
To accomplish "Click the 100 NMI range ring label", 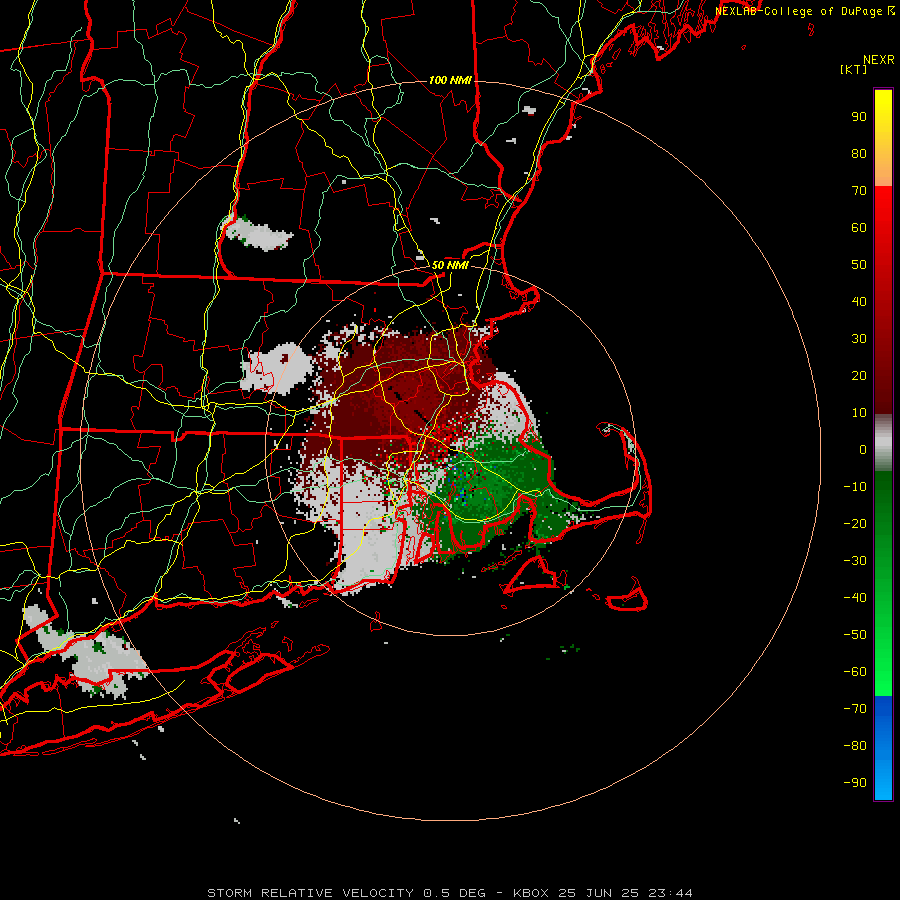I will pyautogui.click(x=450, y=80).
